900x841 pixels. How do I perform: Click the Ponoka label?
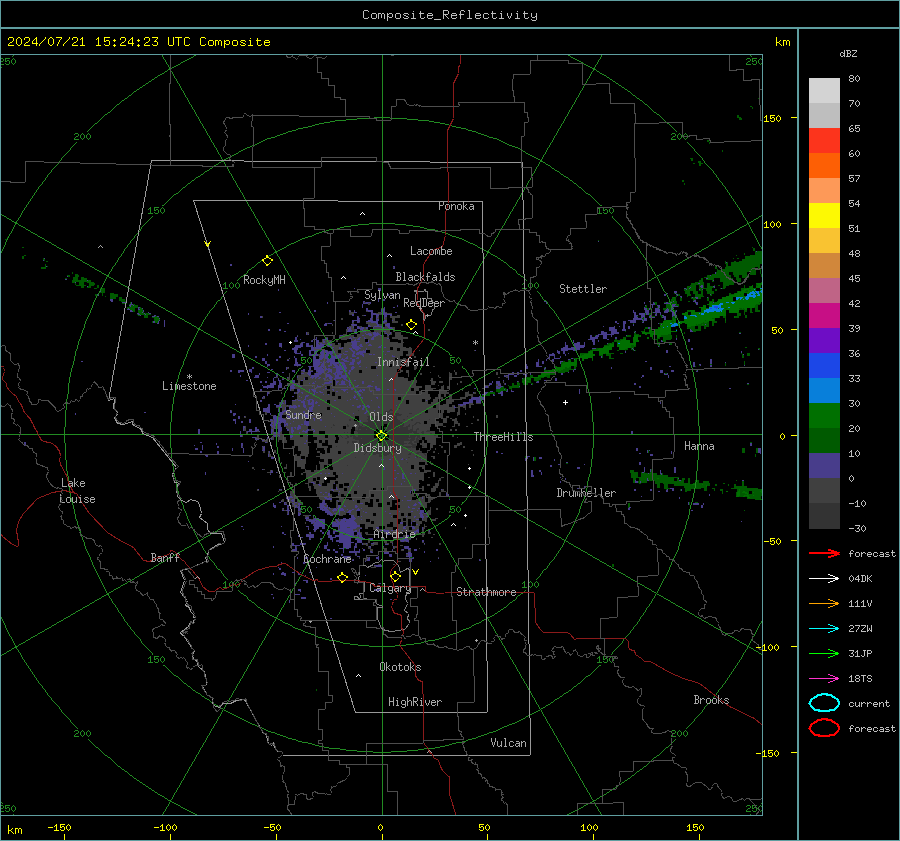[x=456, y=206]
